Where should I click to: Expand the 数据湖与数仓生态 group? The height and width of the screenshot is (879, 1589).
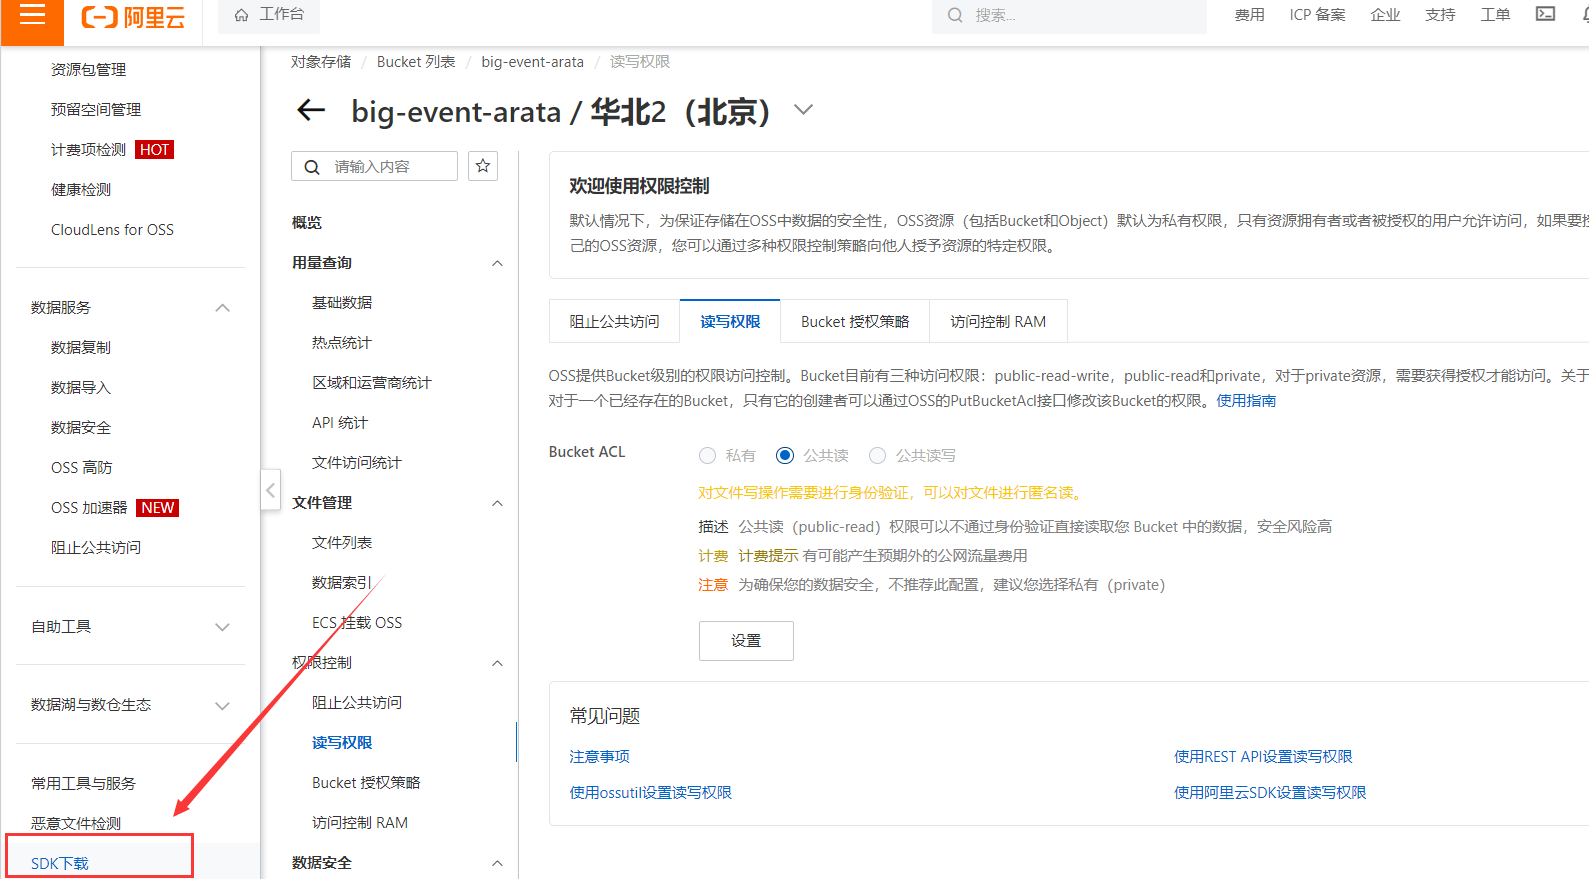(223, 705)
